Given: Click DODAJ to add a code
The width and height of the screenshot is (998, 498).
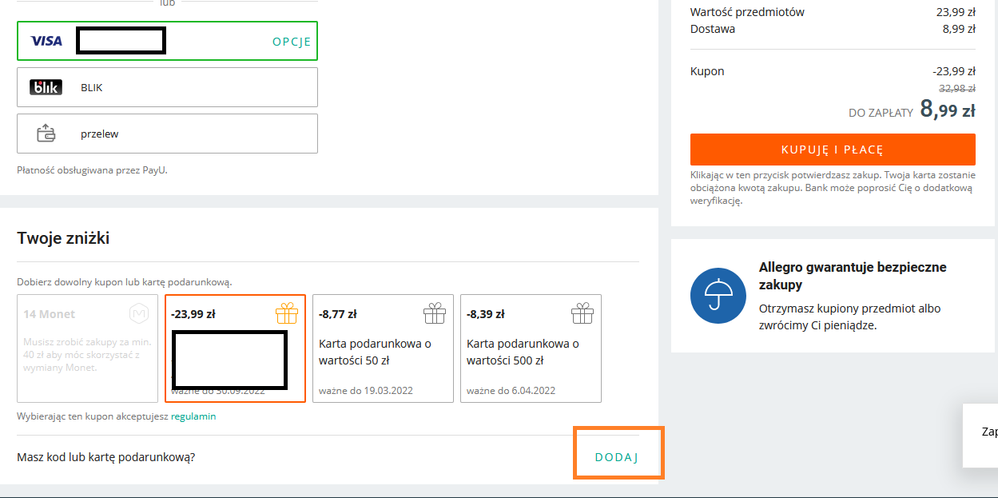Looking at the screenshot, I should point(617,457).
